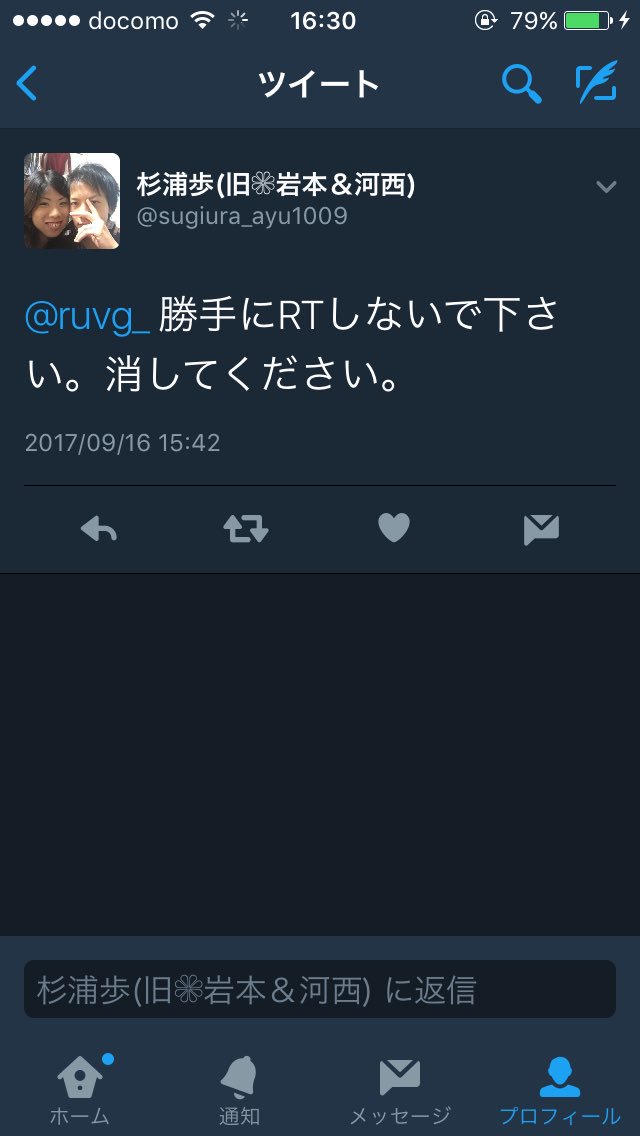Reply to the tweet using the arrow icon

click(99, 530)
